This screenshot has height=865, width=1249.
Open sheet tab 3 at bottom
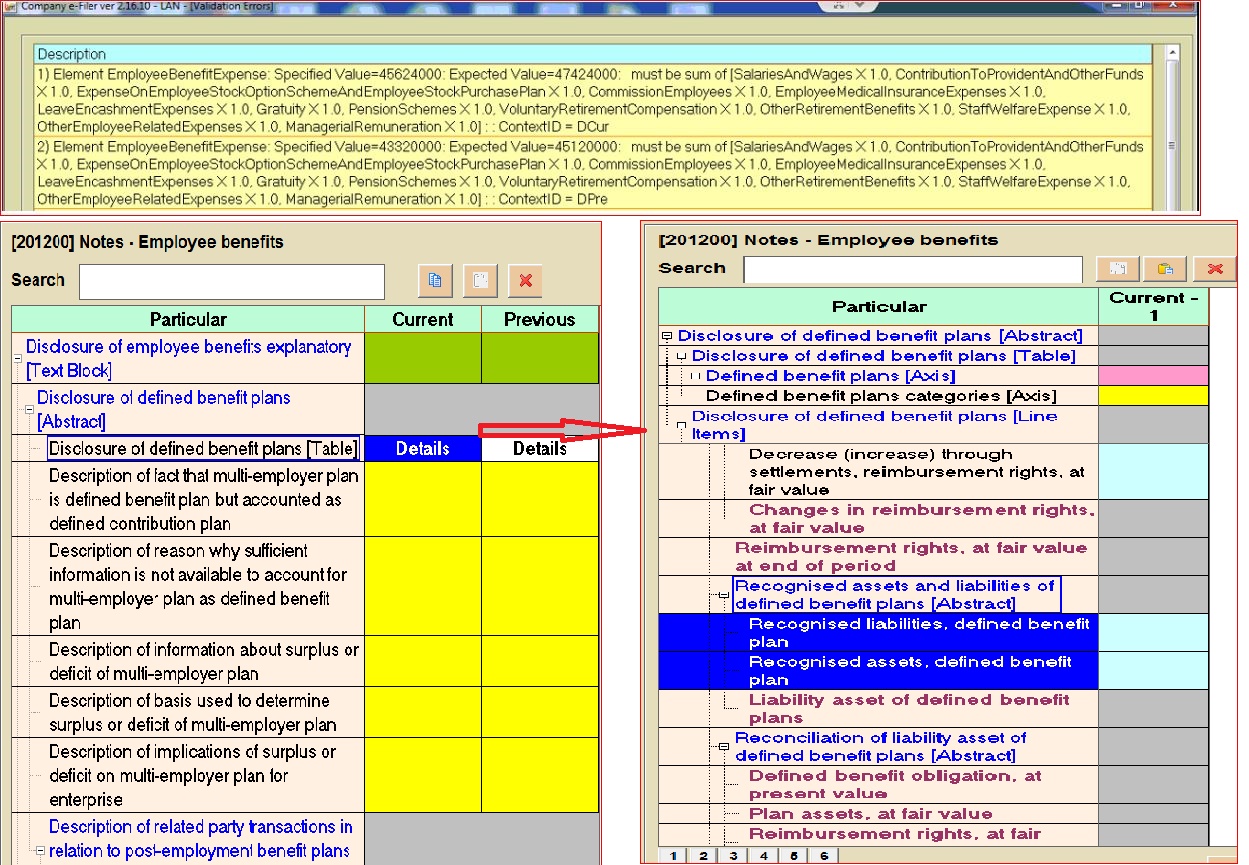point(733,856)
